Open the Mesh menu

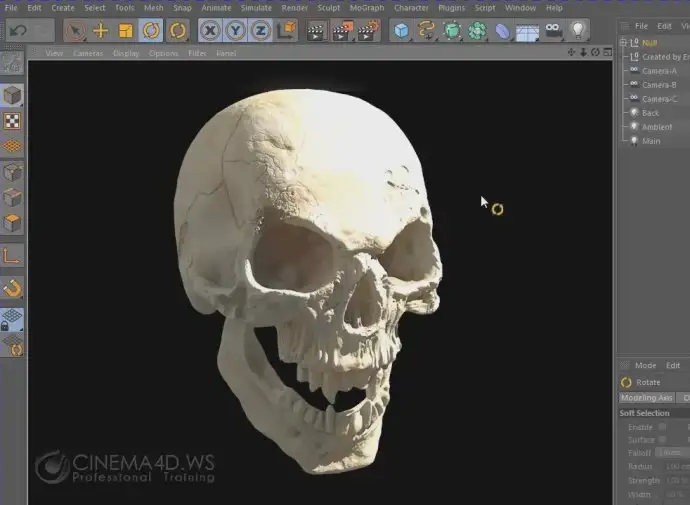[x=154, y=8]
